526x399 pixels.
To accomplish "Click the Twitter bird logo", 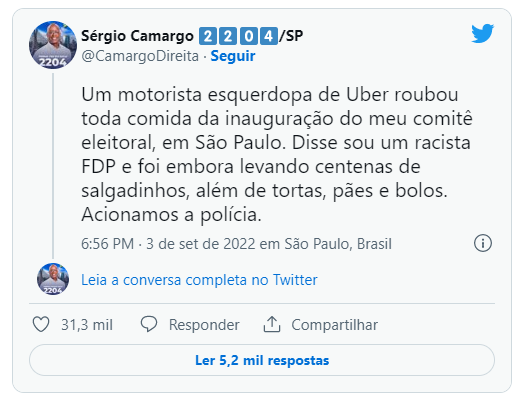I will point(482,33).
